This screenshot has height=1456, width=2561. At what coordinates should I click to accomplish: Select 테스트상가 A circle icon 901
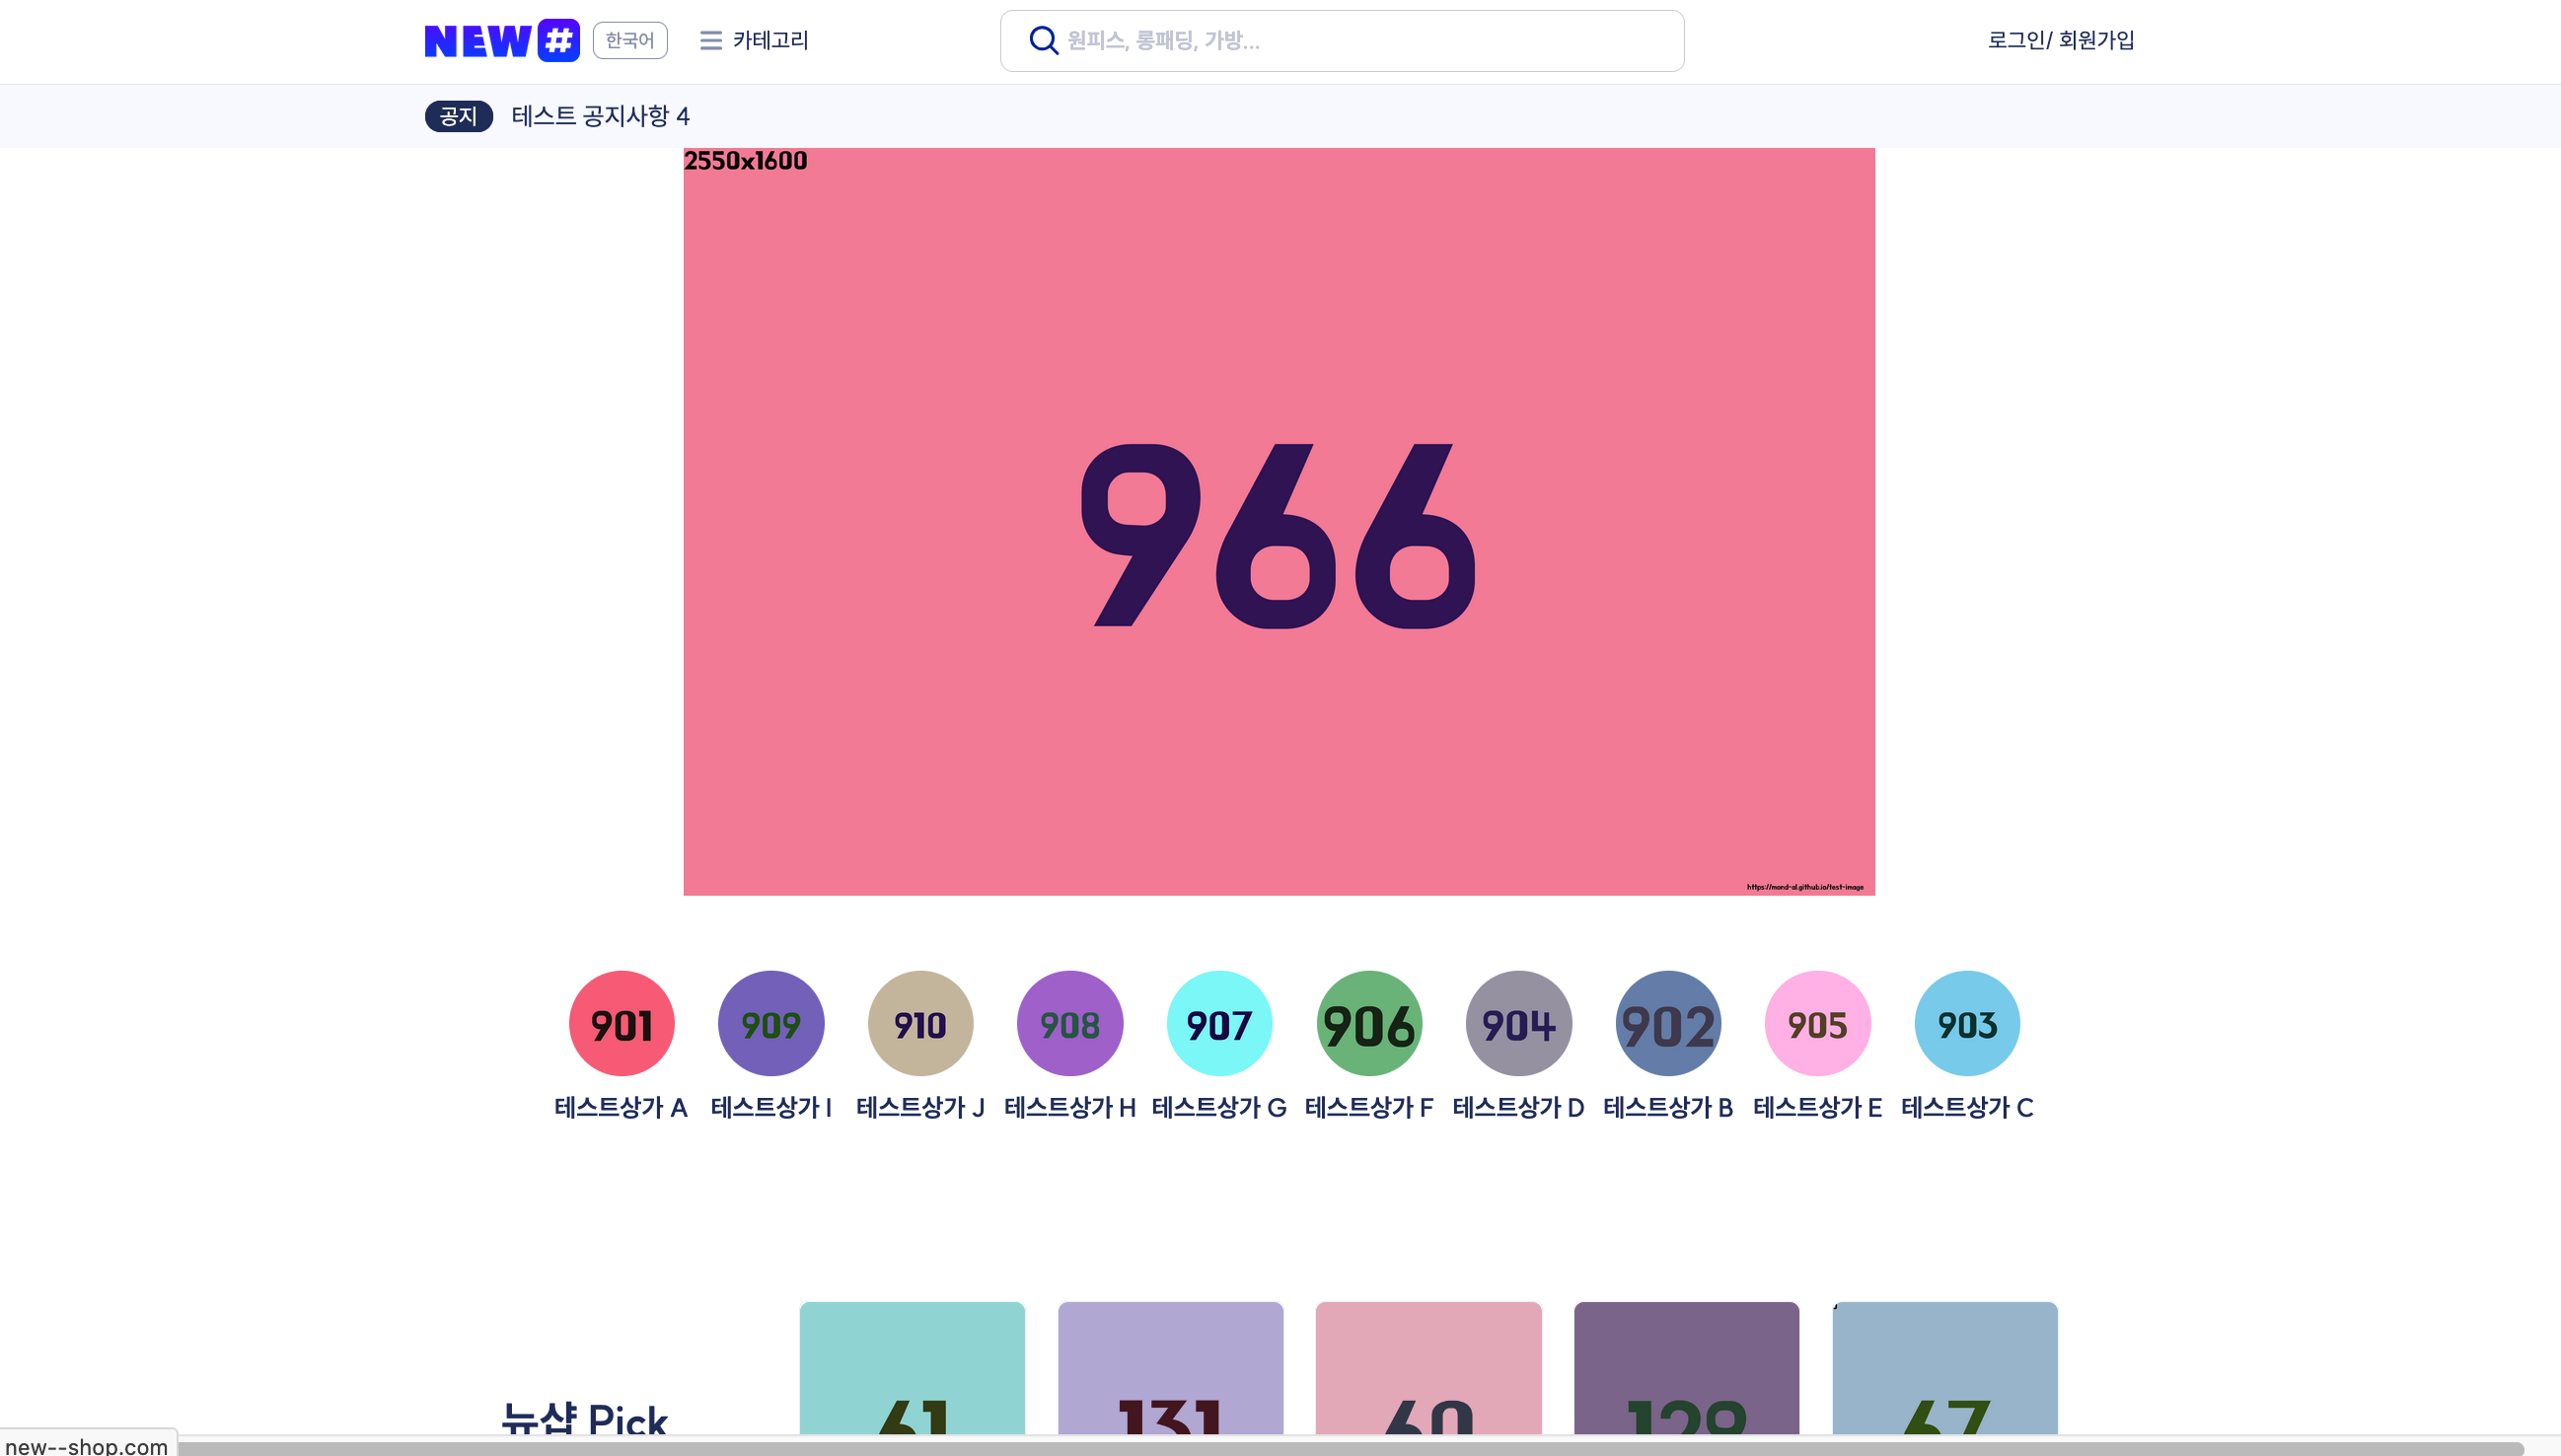[x=621, y=1023]
